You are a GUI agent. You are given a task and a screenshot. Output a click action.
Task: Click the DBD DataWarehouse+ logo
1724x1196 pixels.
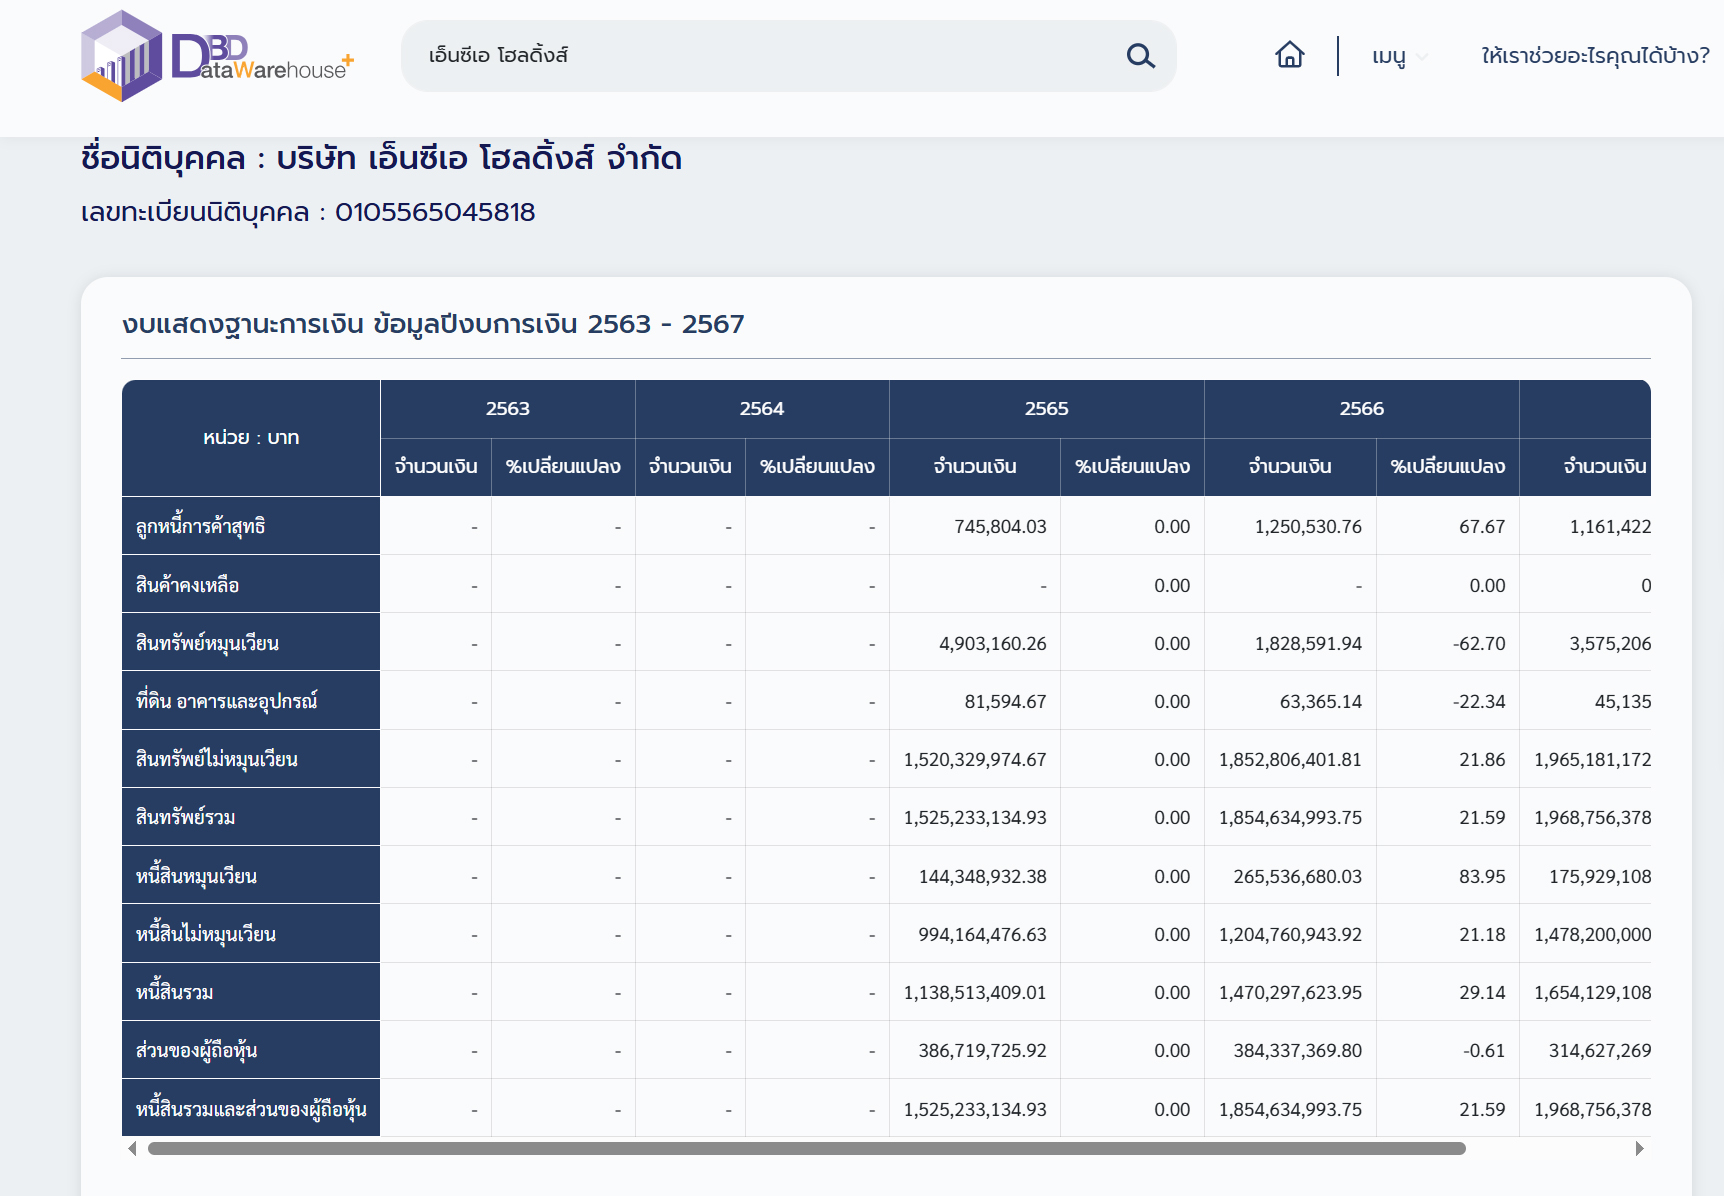click(217, 56)
